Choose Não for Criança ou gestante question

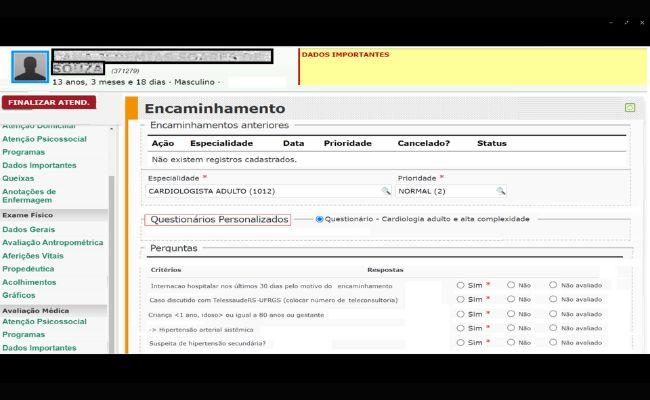pyautogui.click(x=511, y=314)
